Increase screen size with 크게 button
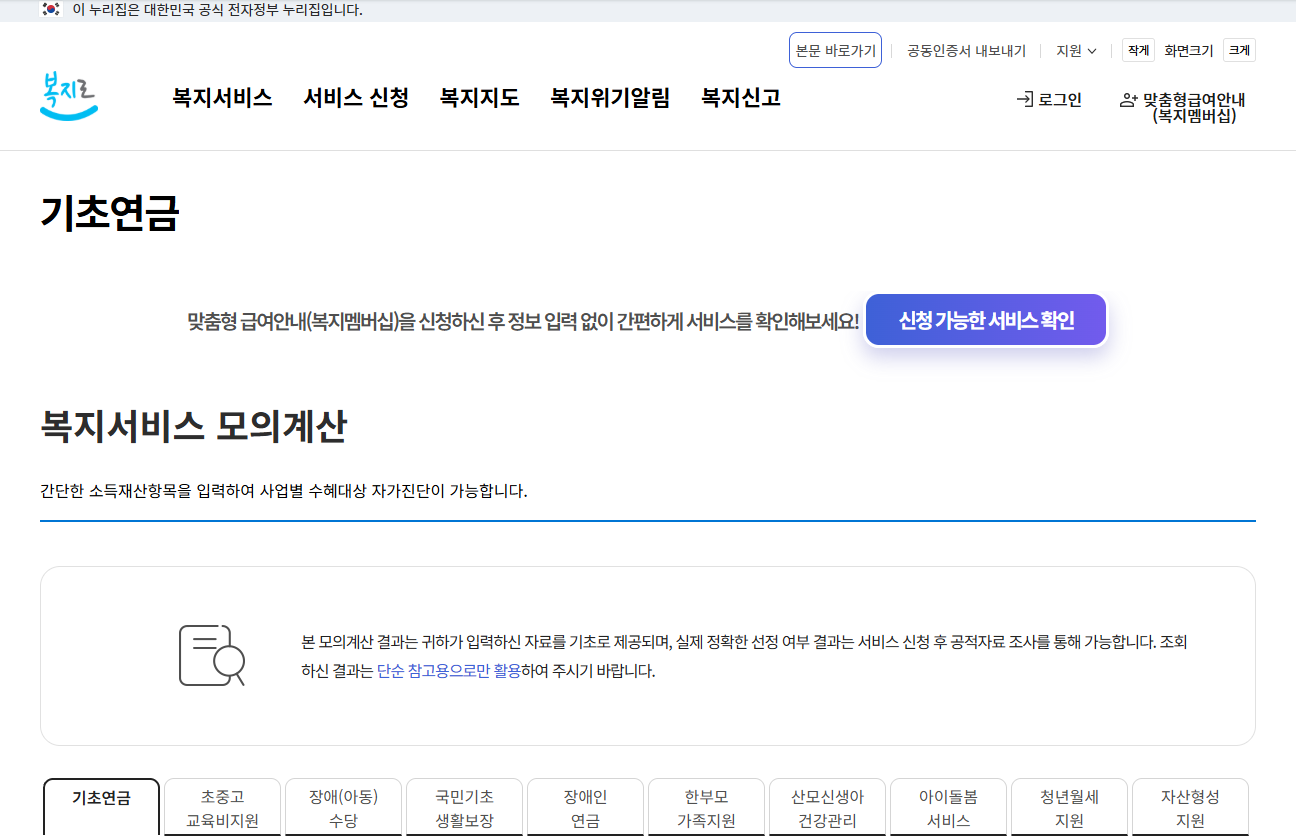This screenshot has width=1296, height=837. tap(1239, 50)
